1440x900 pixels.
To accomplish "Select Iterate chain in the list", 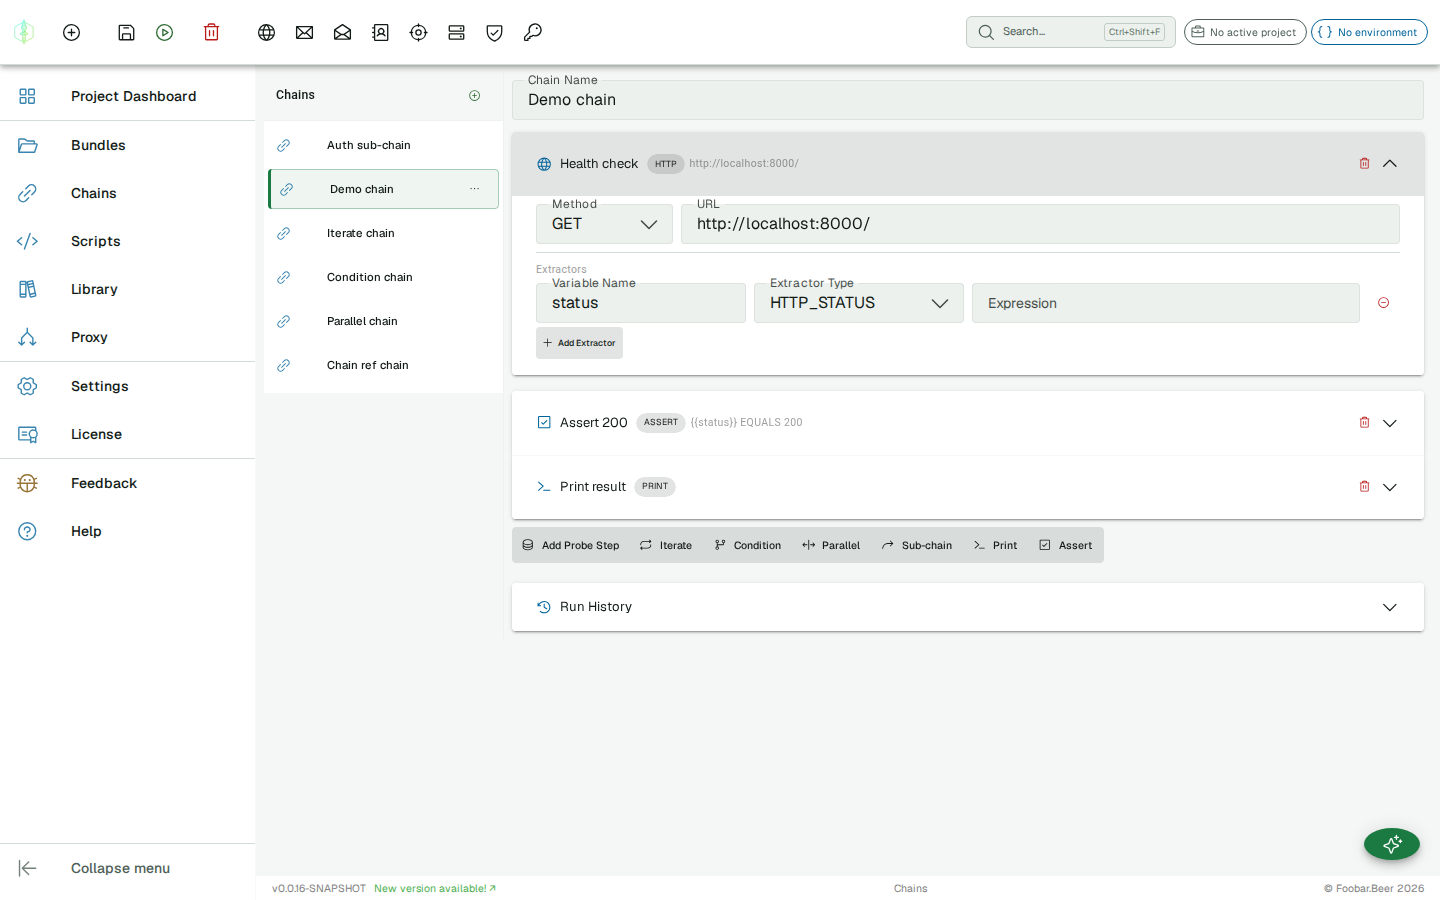I will coord(383,233).
